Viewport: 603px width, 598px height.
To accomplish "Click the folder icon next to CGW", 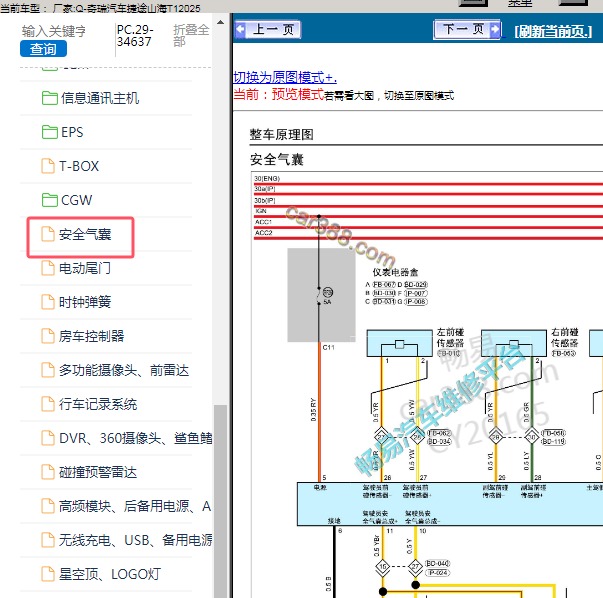I will (50, 200).
